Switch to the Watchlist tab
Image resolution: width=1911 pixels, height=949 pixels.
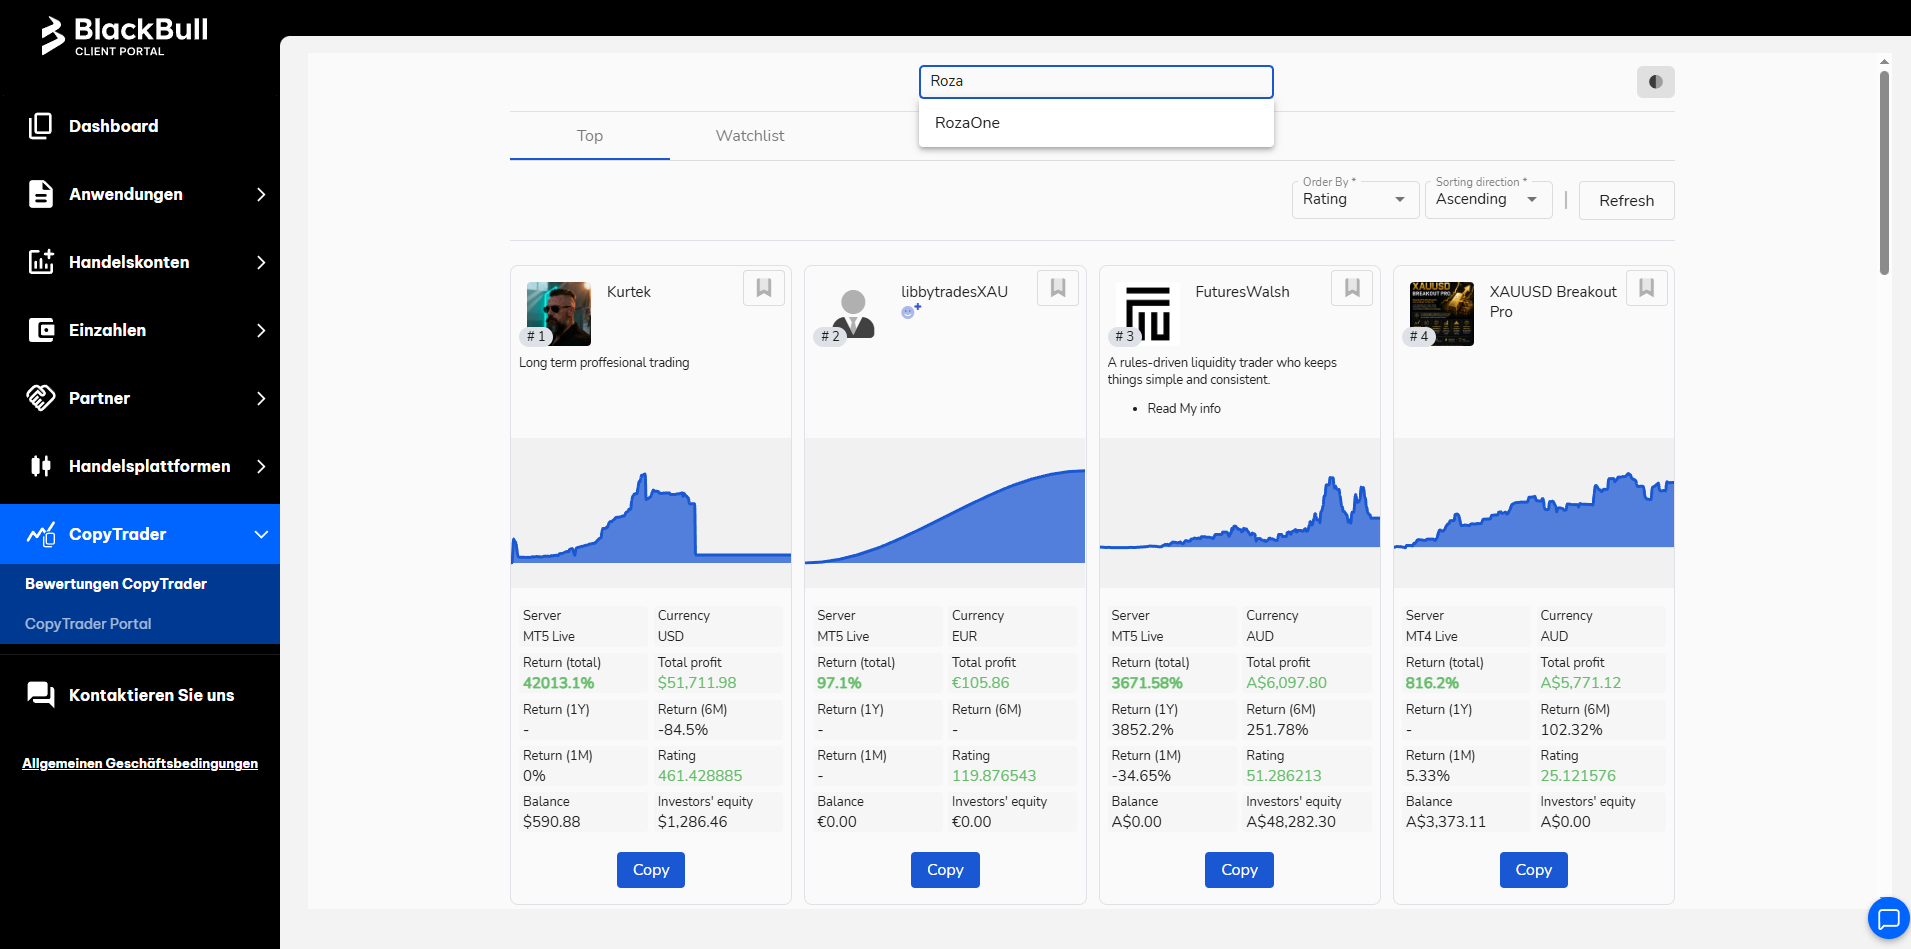click(x=750, y=136)
